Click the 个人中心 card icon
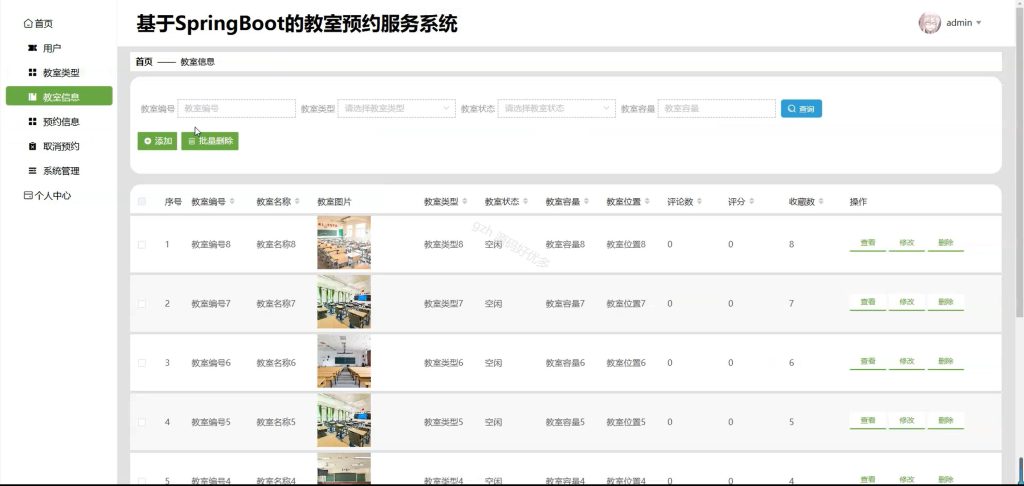The image size is (1024, 486). coord(27,195)
